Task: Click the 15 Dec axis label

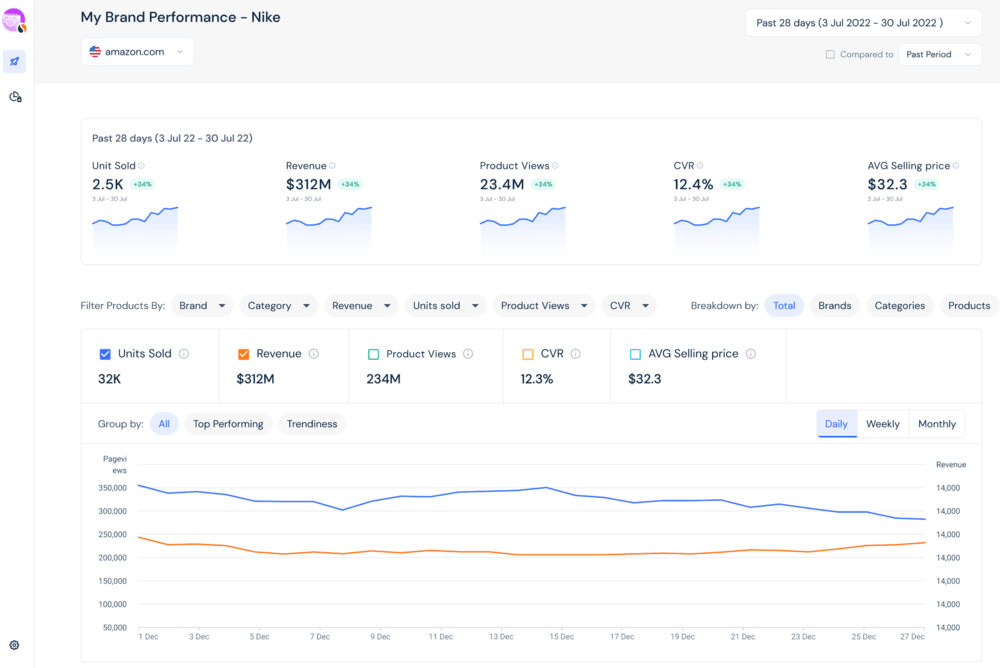Action: coord(562,637)
